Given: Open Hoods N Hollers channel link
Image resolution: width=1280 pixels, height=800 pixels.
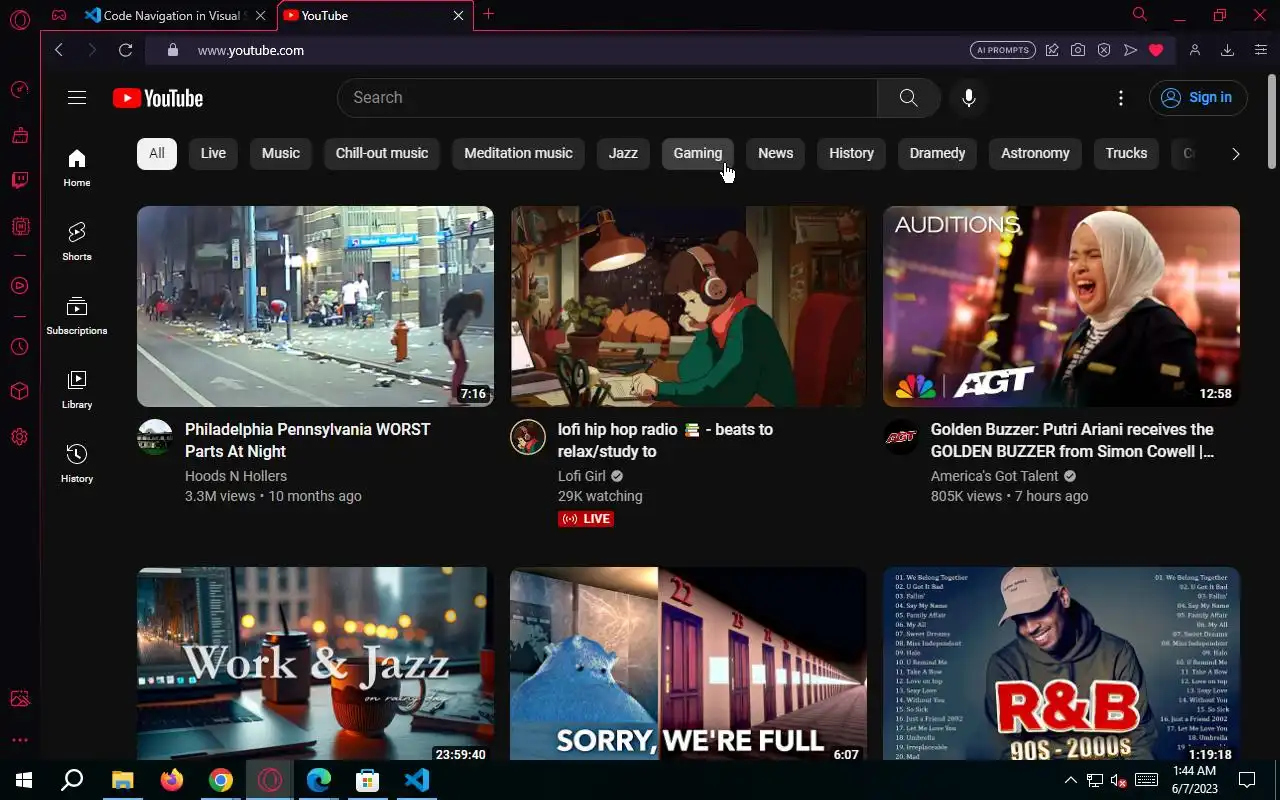Looking at the screenshot, I should (236, 476).
